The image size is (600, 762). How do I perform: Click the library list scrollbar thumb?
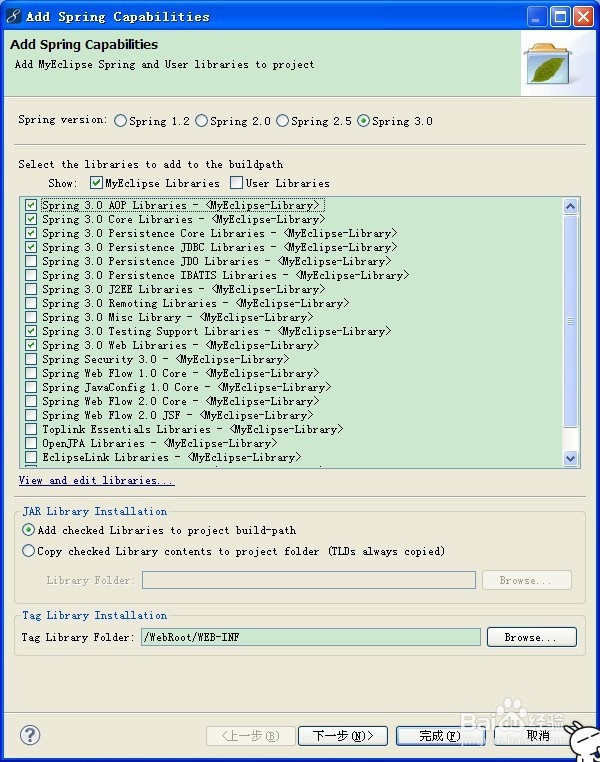point(570,321)
